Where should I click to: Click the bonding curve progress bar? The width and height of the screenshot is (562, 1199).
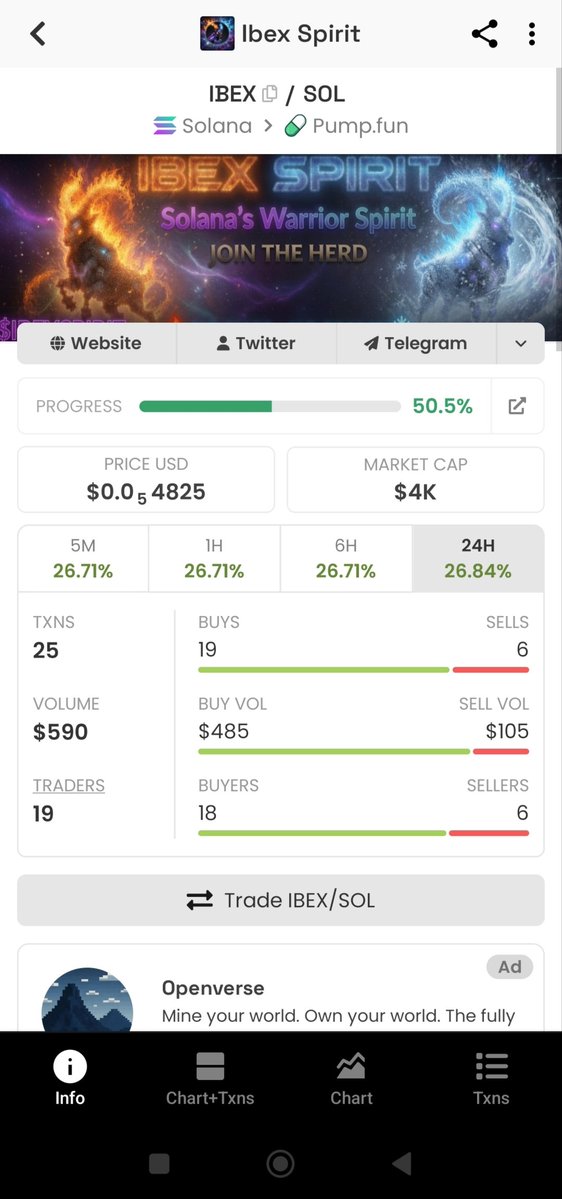[x=270, y=406]
